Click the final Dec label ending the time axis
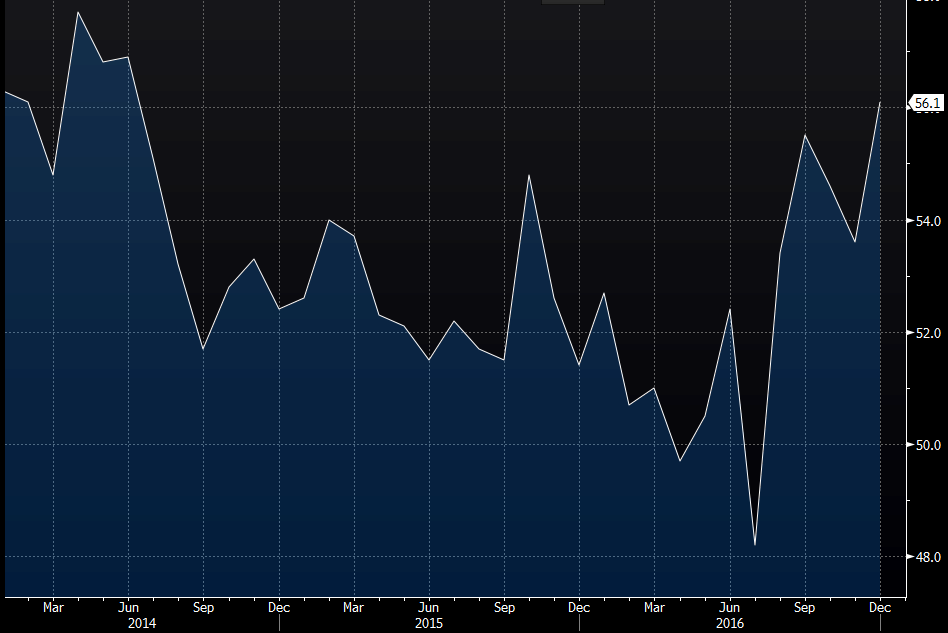This screenshot has height=633, width=948. [880, 608]
